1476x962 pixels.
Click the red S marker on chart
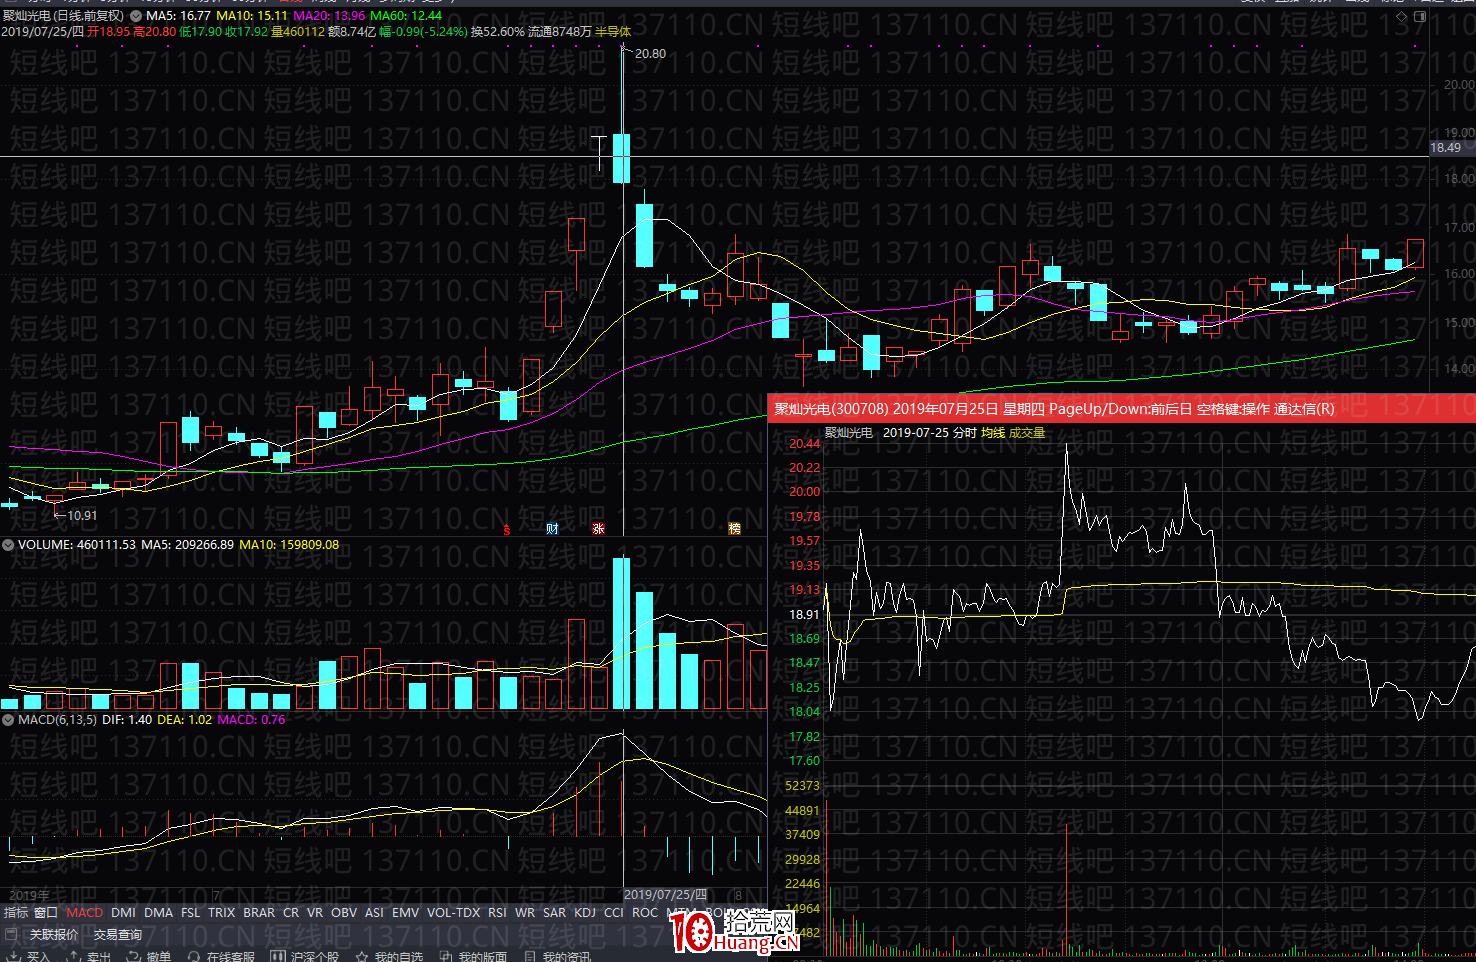pyautogui.click(x=507, y=530)
